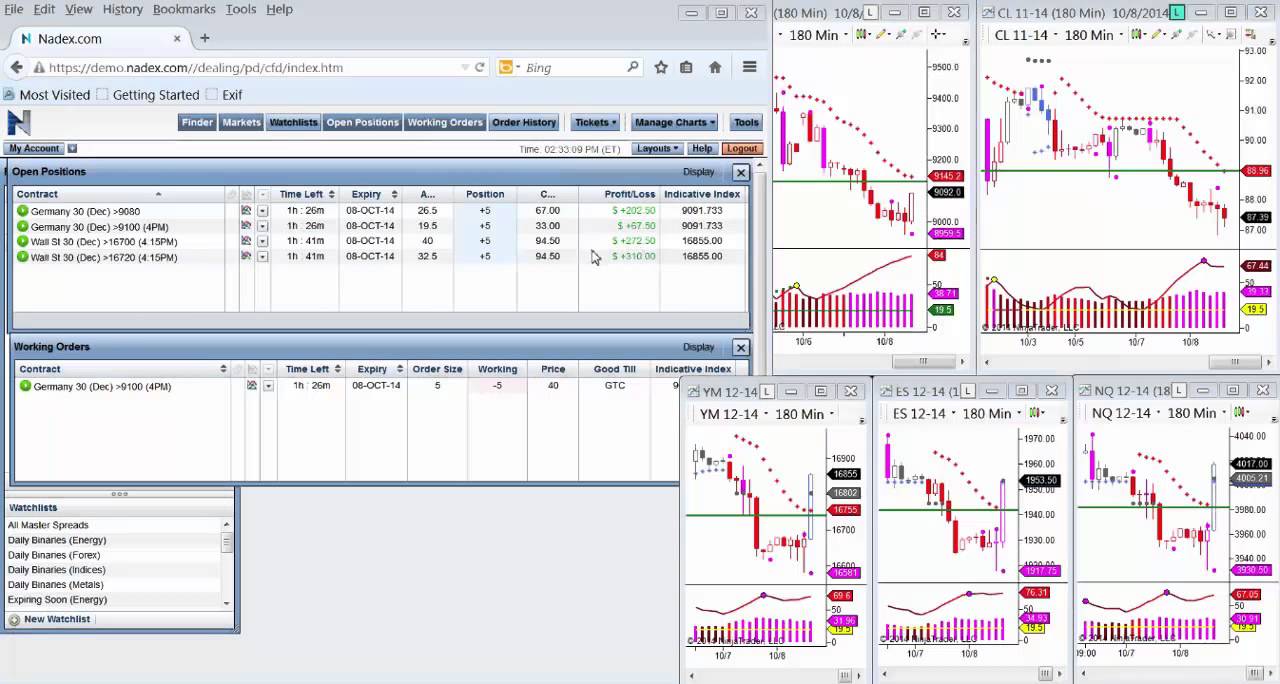Open chart icon for Wall St 30 >16700 row
Viewport: 1280px width, 684px height.
point(246,241)
